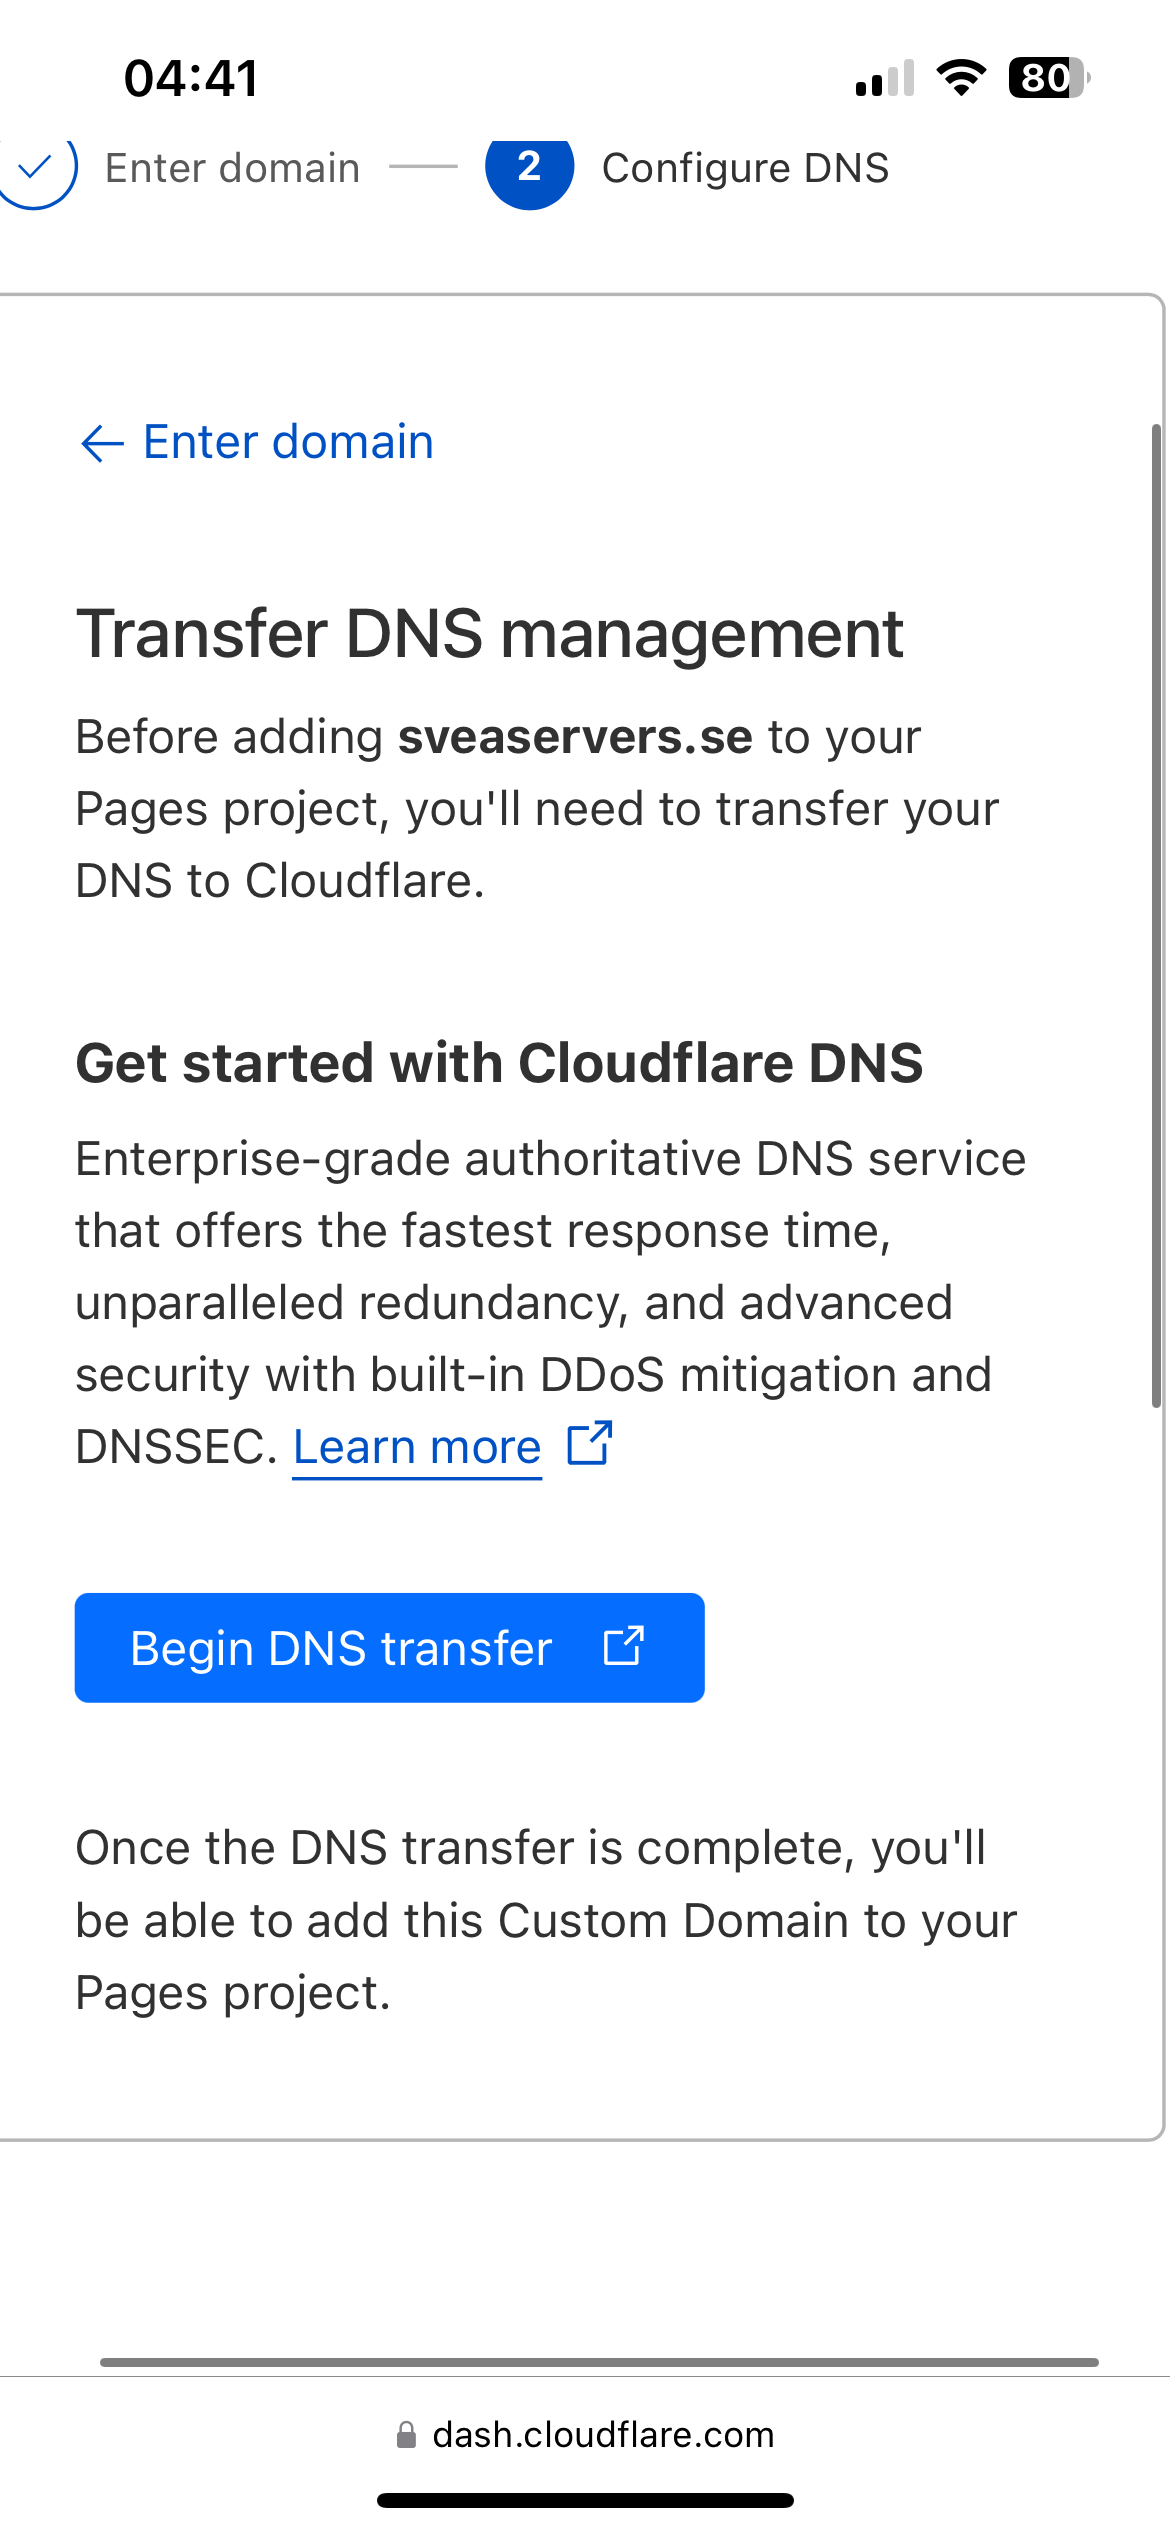Screen dimensions: 1170x2532
Task: Tap the lock icon in address bar
Action: coord(406,2434)
